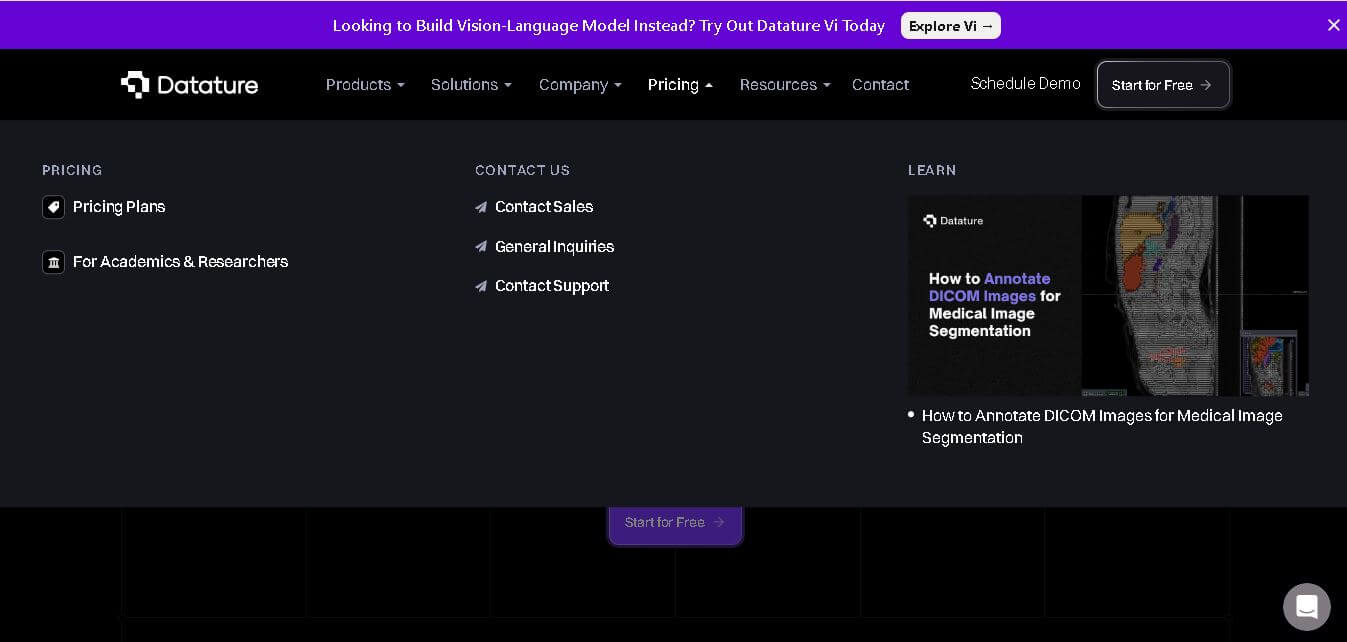
Task: Open the DICOM annotation article thumbnail
Action: pyautogui.click(x=1108, y=295)
